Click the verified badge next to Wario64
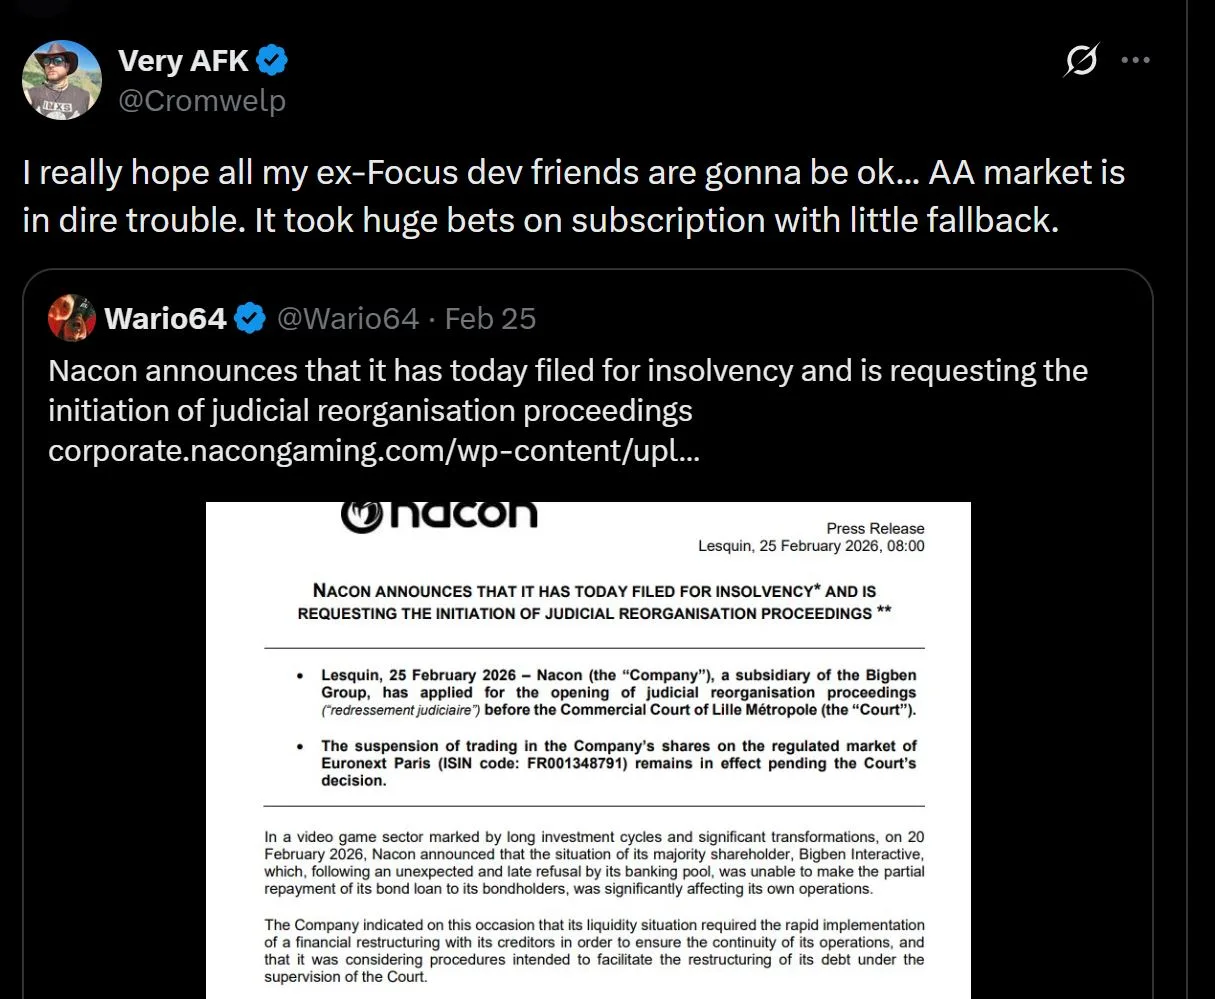The height and width of the screenshot is (999, 1215). [x=250, y=319]
